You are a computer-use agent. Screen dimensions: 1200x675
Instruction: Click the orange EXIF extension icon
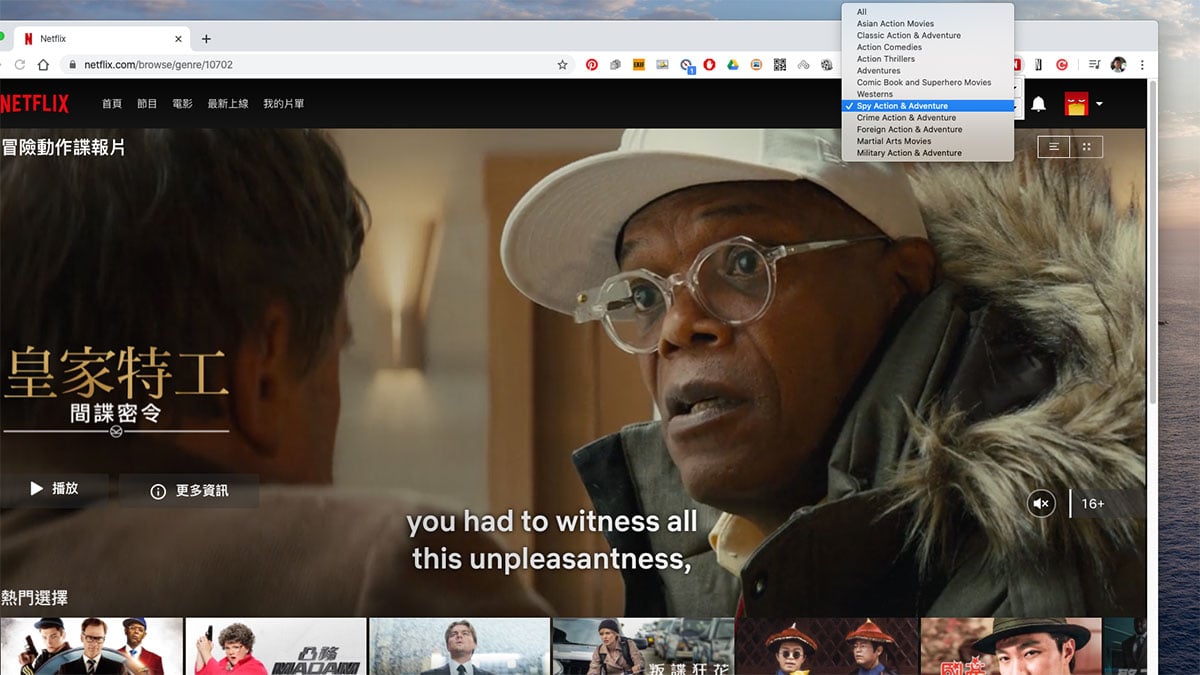pyautogui.click(x=638, y=65)
